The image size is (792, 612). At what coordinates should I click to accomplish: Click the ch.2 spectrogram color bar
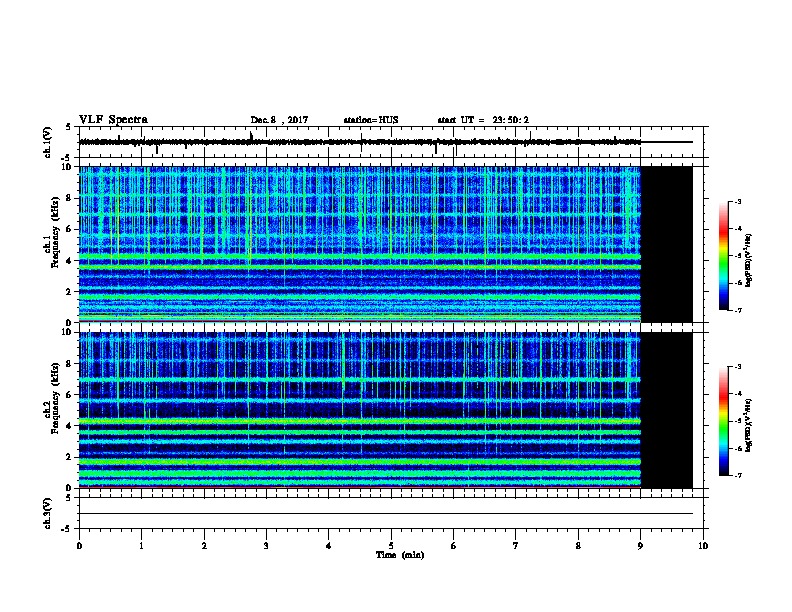click(x=723, y=421)
